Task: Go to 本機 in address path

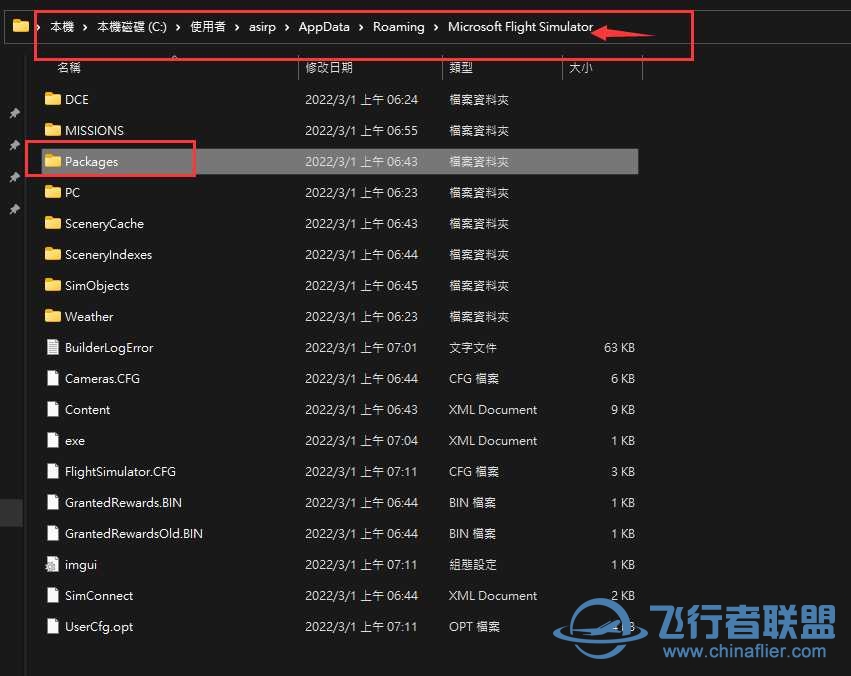Action: (x=62, y=27)
